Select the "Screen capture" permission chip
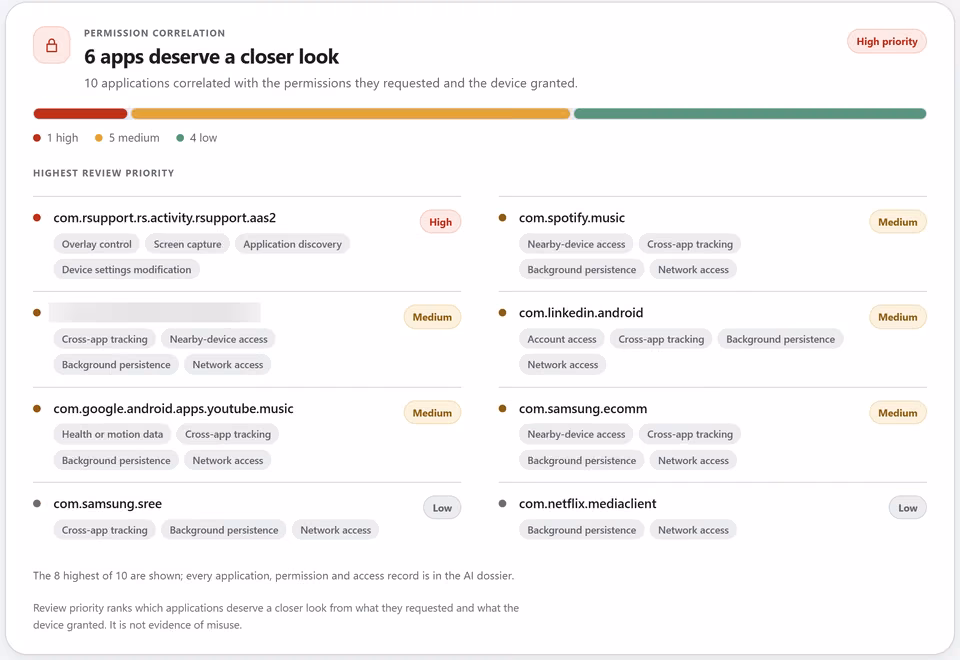 (x=187, y=244)
